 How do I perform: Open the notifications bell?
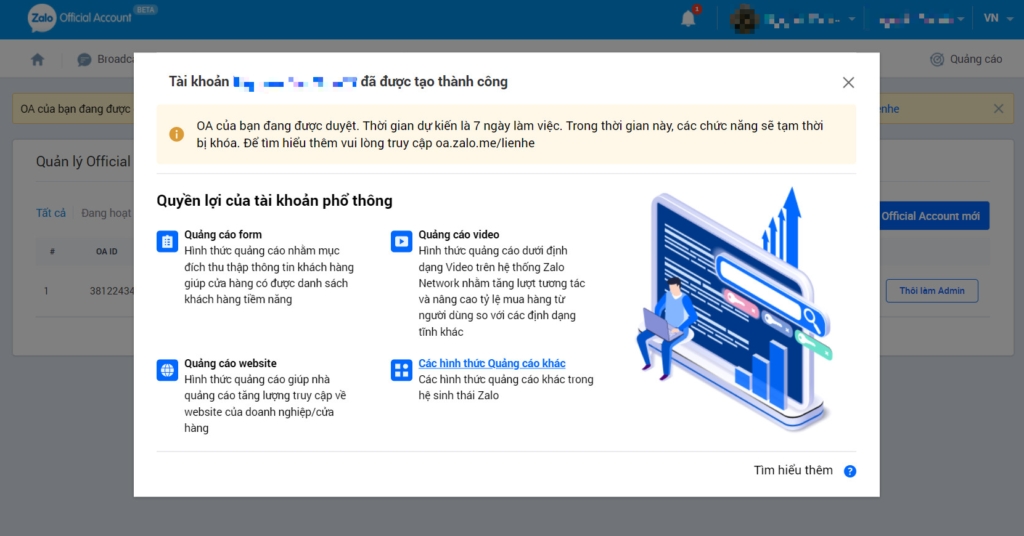click(688, 19)
